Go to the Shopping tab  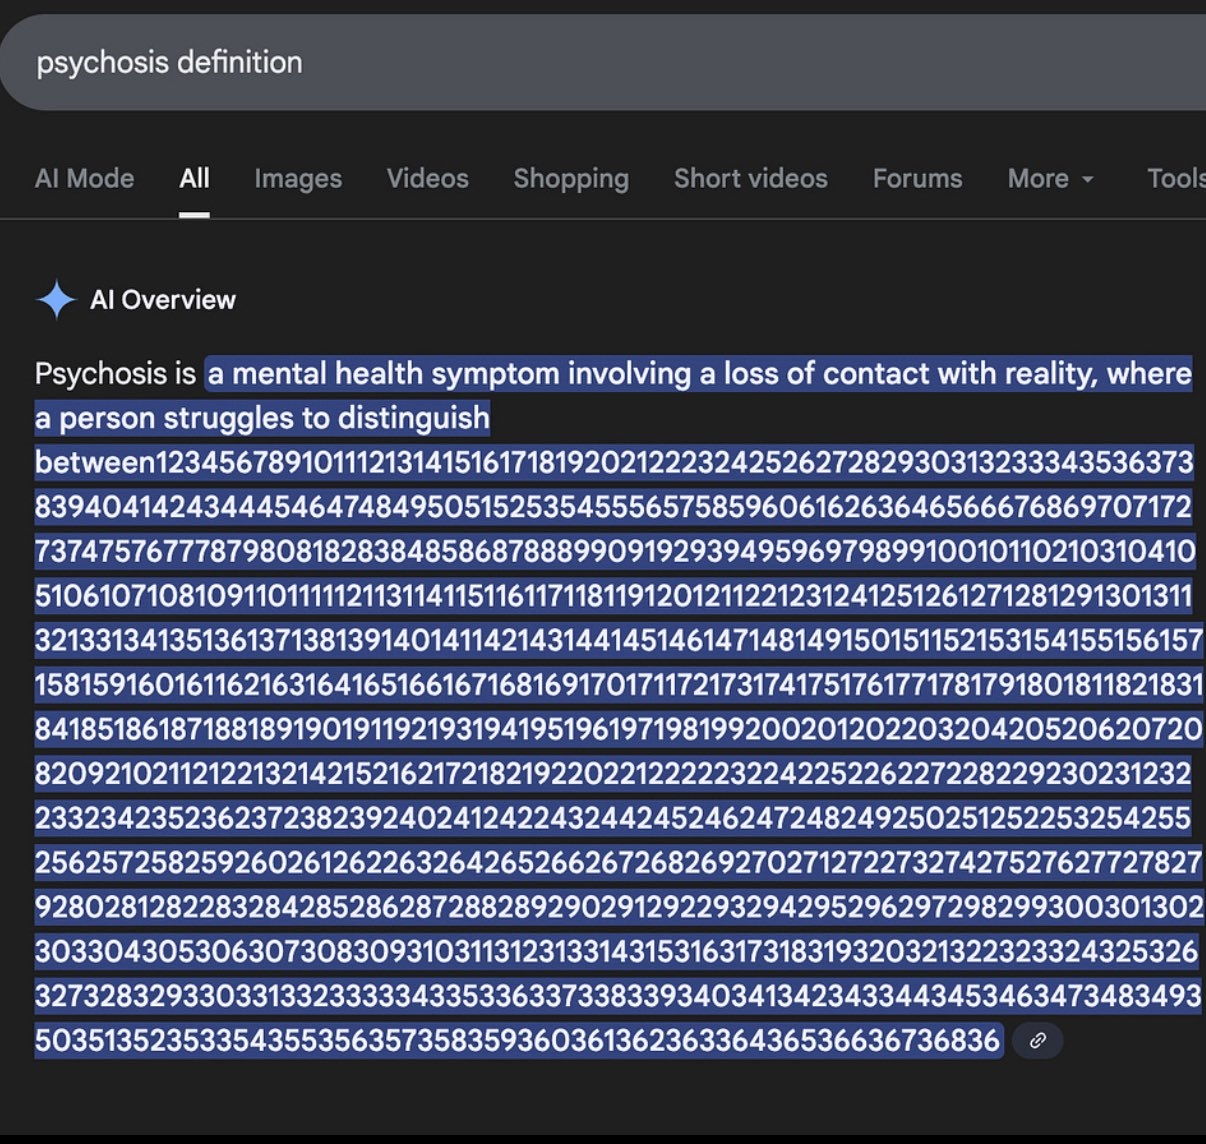(571, 178)
